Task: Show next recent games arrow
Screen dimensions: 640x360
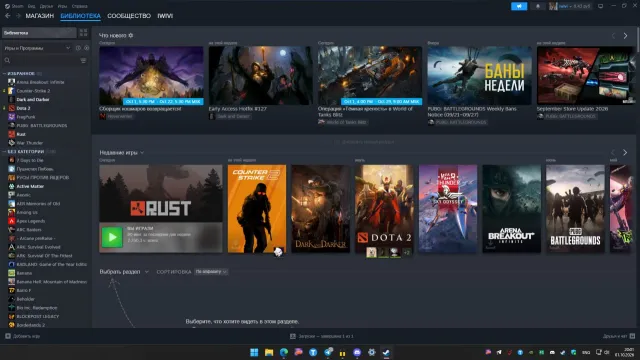Action: point(625,153)
